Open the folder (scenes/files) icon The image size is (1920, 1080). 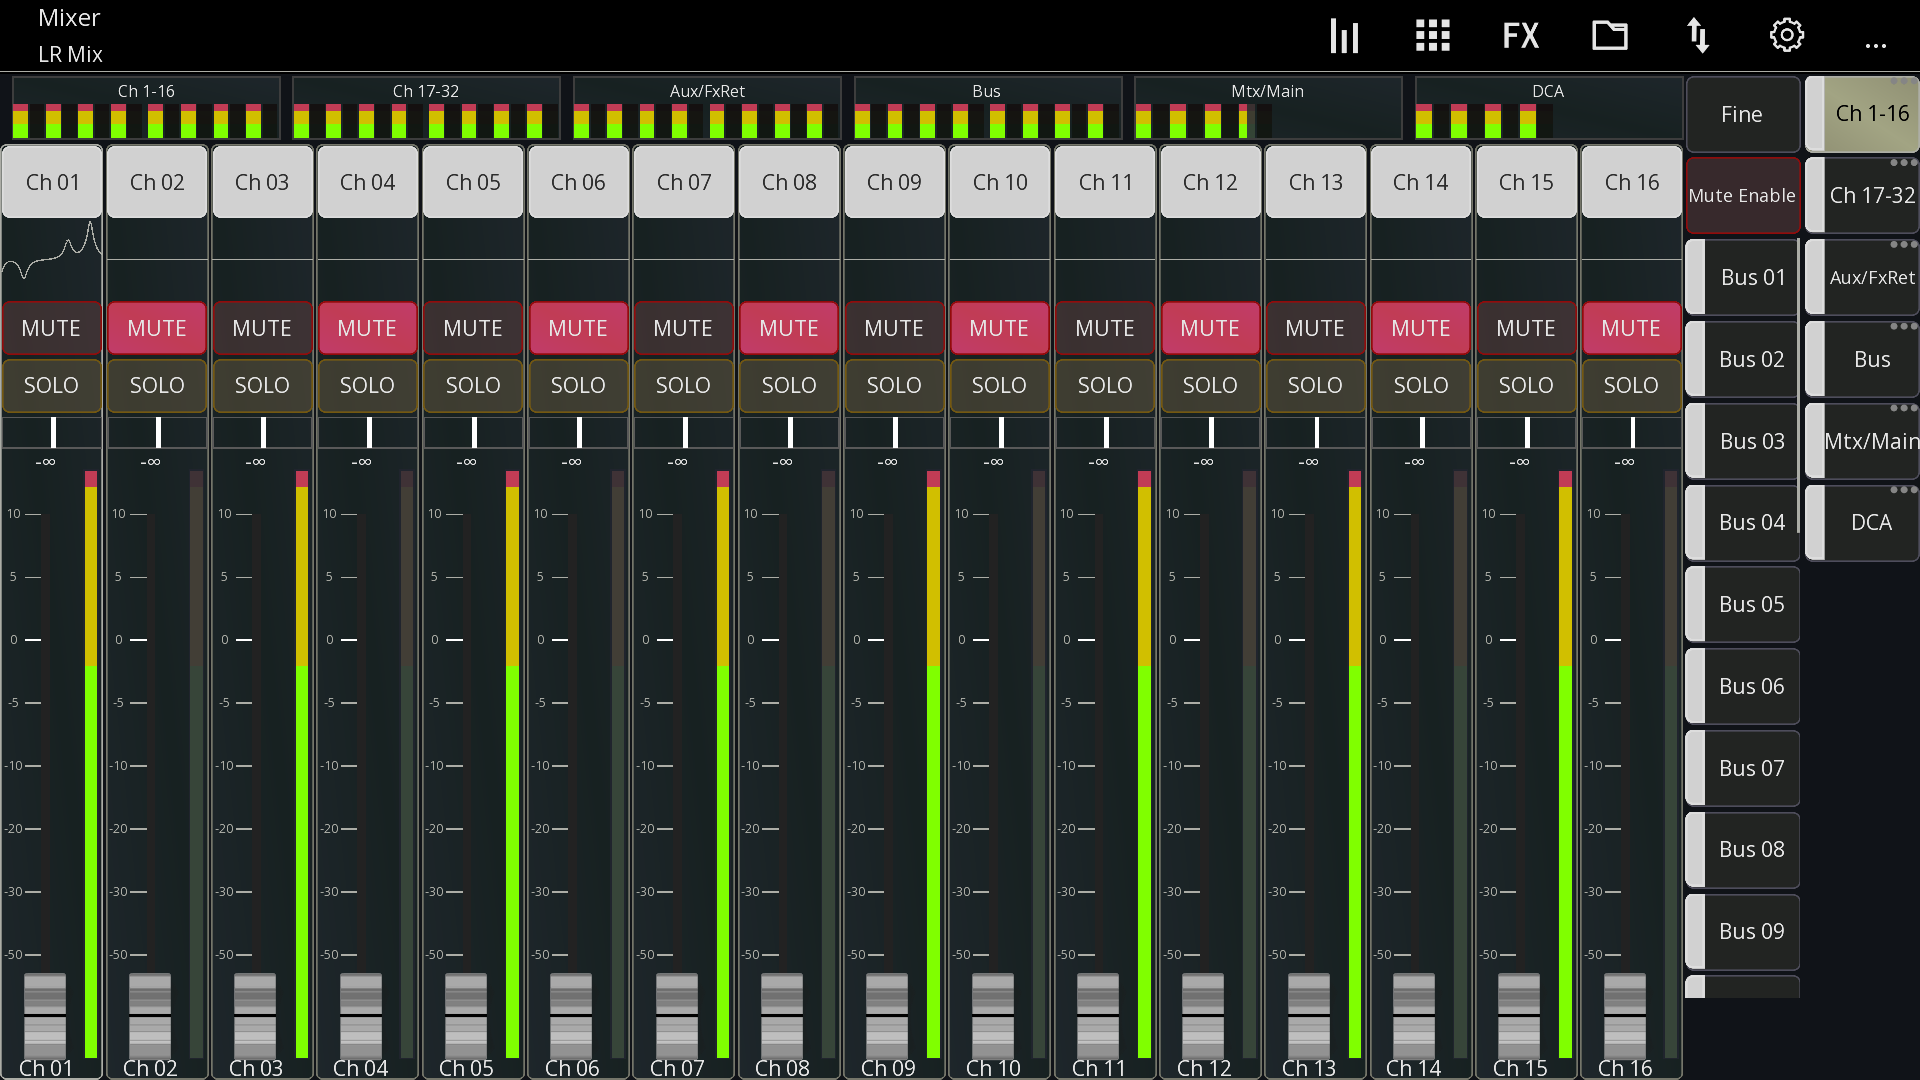coord(1610,36)
